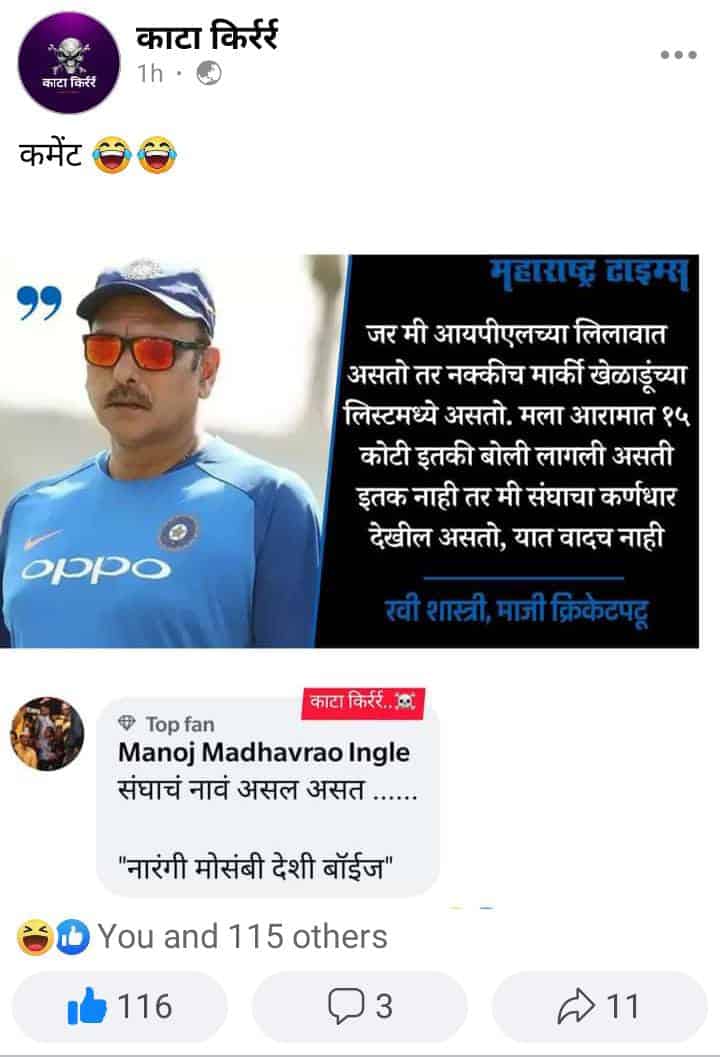Open Manoj Madhavrao Ingle's profile picture
The image size is (720, 1057).
click(47, 733)
